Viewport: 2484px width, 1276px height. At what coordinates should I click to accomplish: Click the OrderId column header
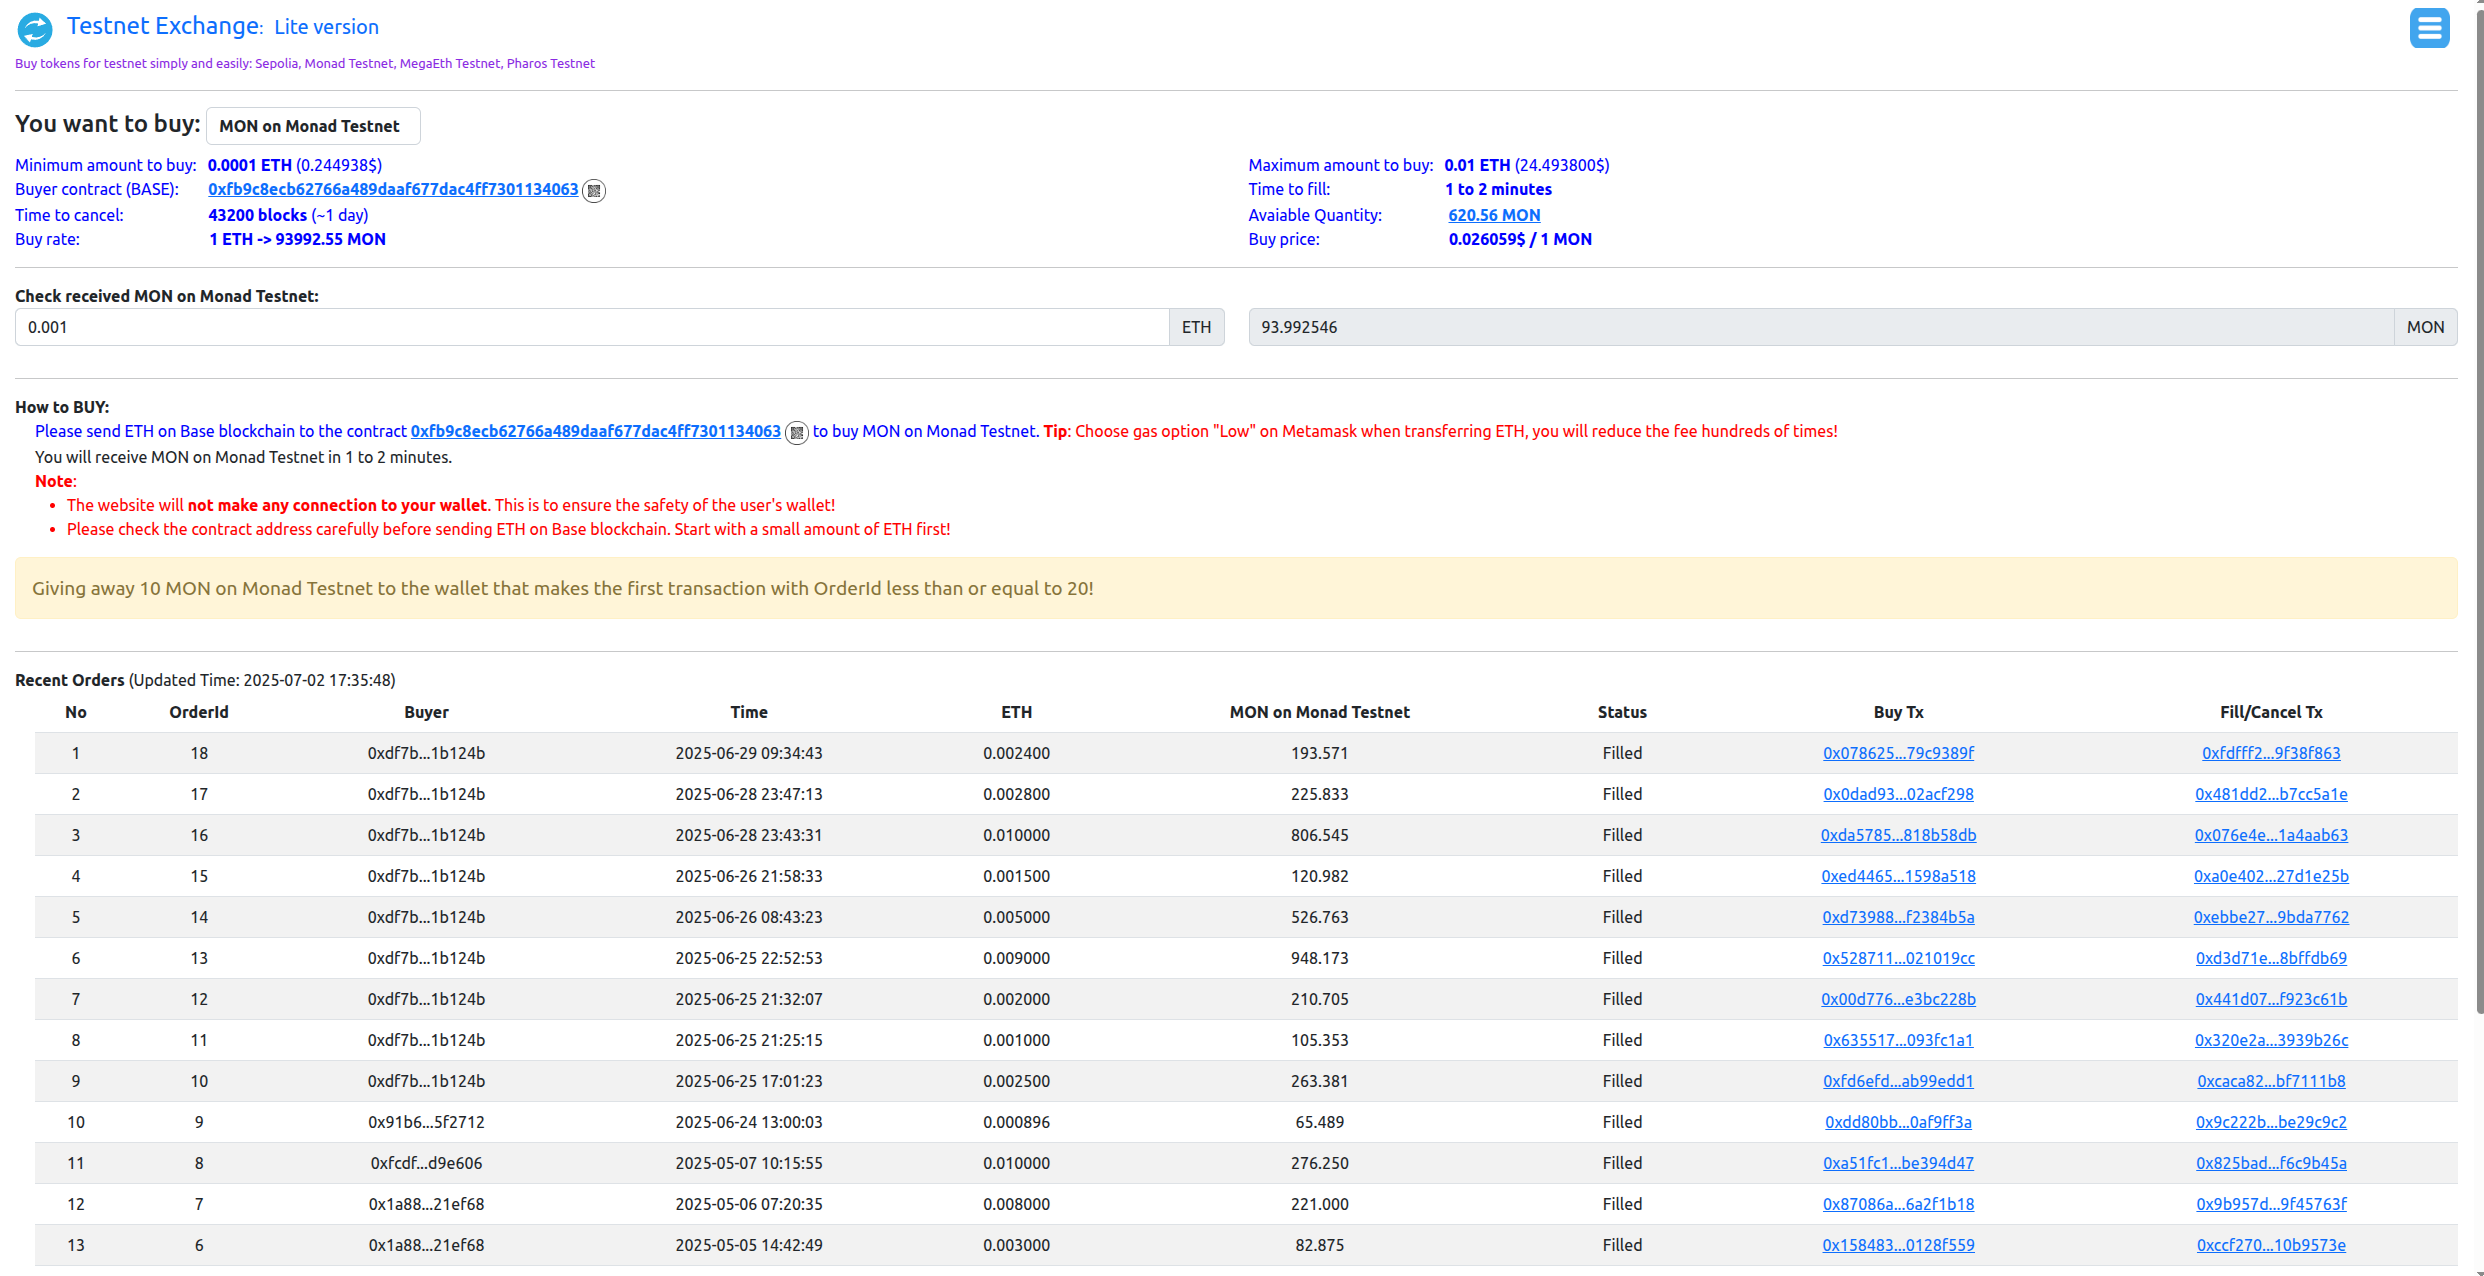tap(199, 712)
